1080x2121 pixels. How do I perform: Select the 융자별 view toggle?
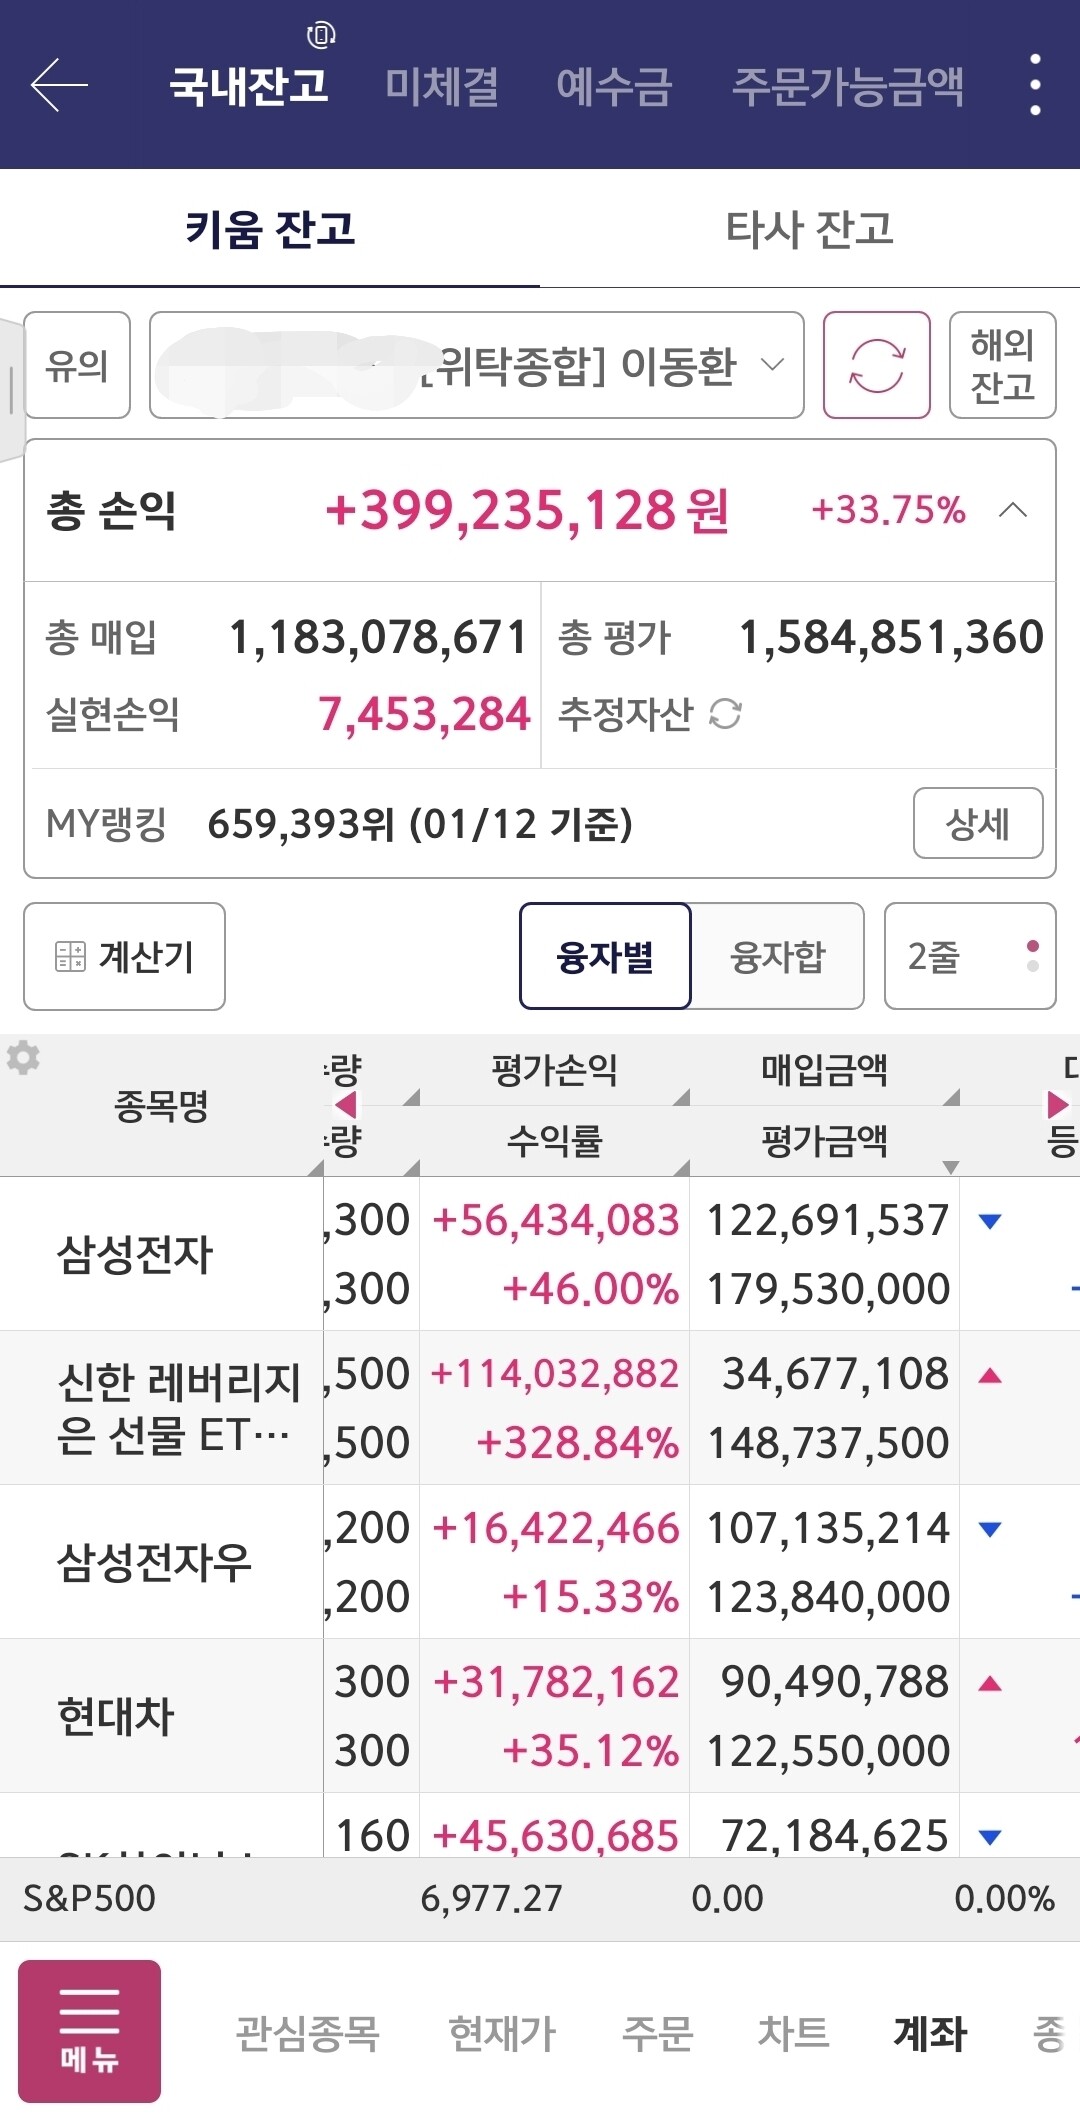(x=605, y=956)
